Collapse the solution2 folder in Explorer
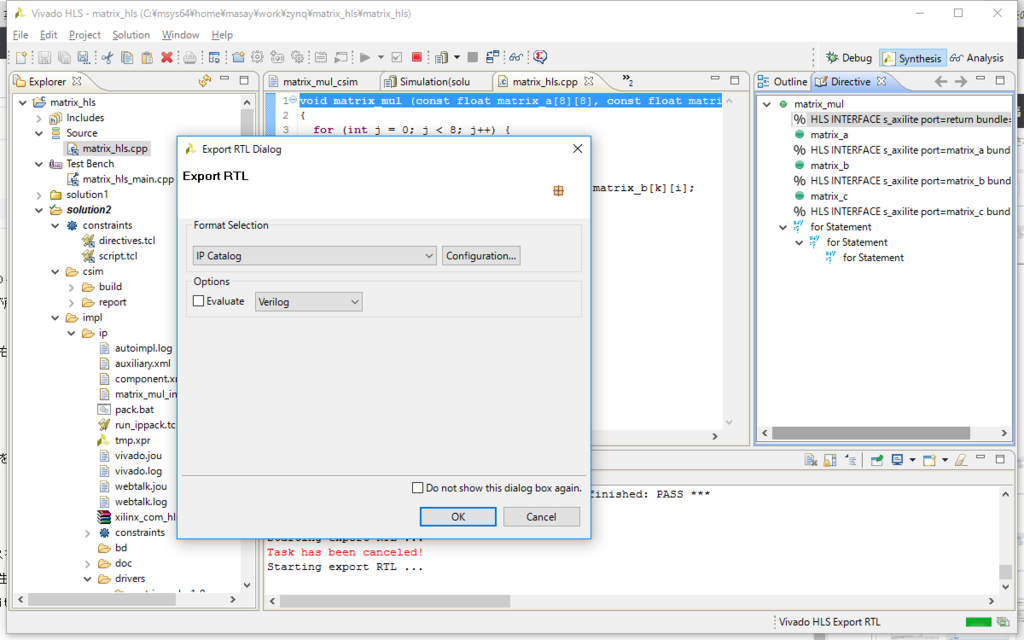 39,210
